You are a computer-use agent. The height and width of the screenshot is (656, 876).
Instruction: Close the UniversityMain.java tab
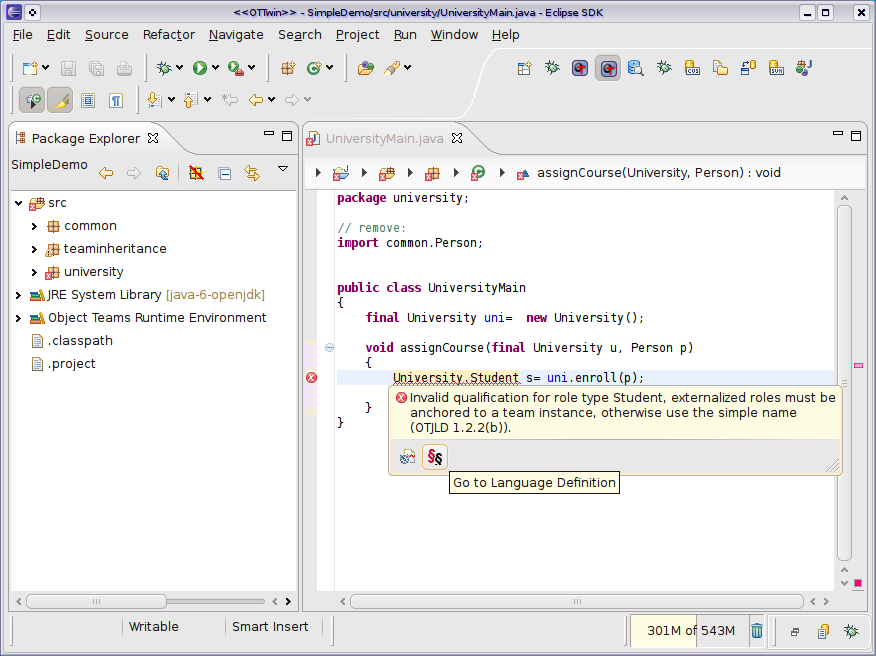tap(457, 138)
